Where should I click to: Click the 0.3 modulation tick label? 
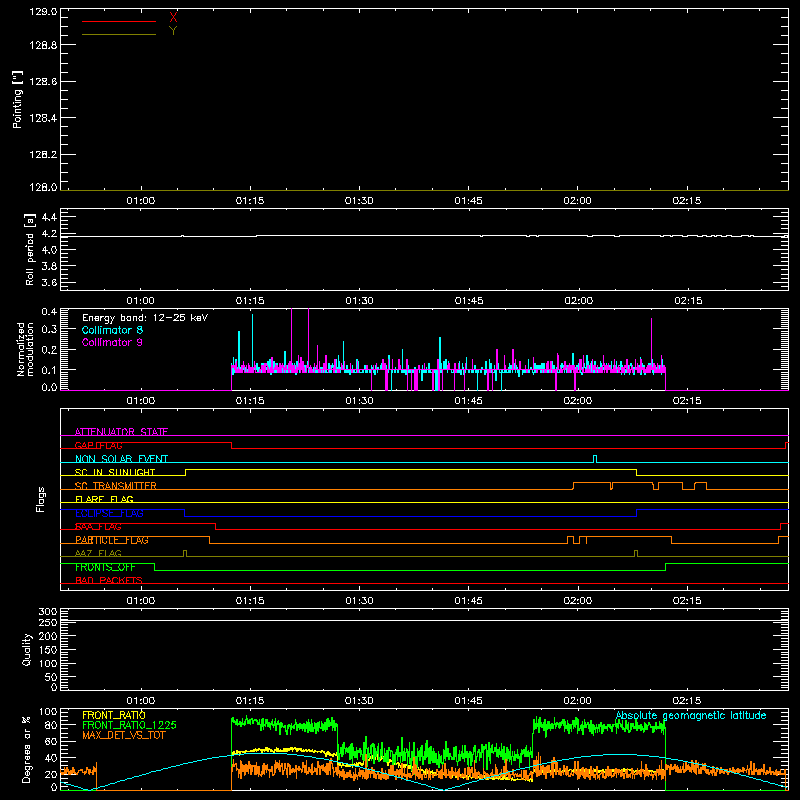(49, 330)
